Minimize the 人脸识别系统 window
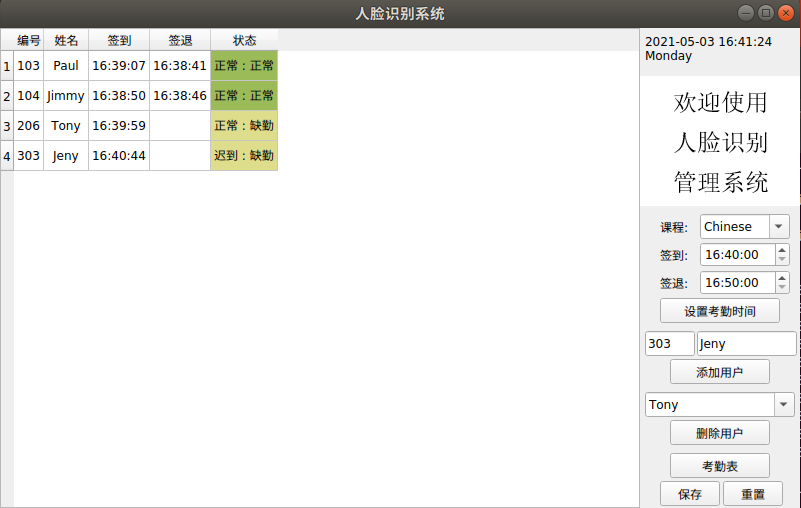801x508 pixels. pyautogui.click(x=746, y=13)
